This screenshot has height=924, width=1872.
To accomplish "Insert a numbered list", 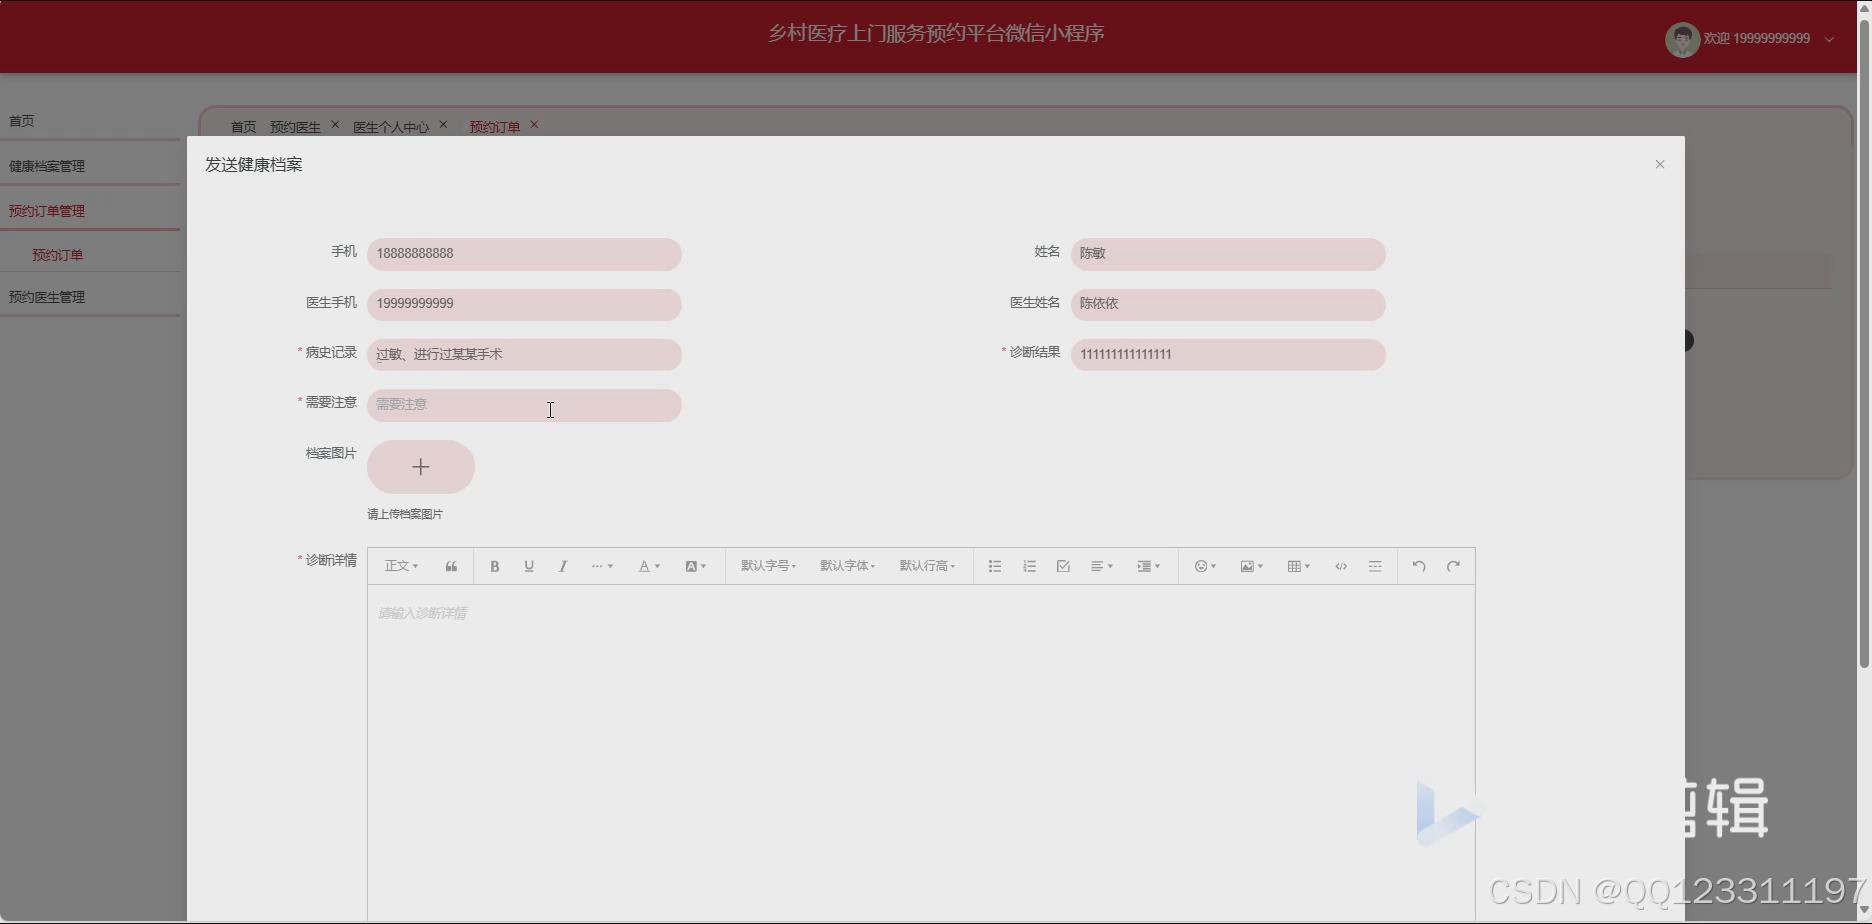I will pyautogui.click(x=1029, y=566).
